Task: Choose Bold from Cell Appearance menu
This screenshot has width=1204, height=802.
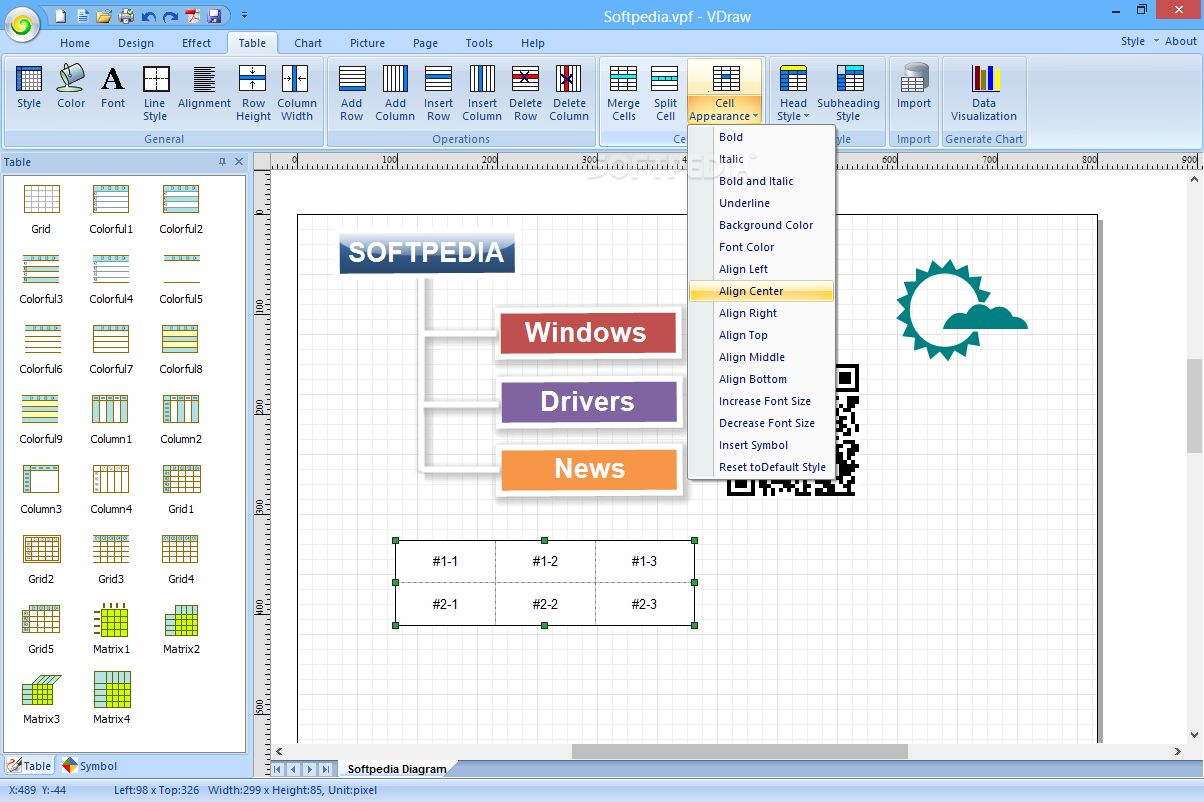Action: pos(761,137)
